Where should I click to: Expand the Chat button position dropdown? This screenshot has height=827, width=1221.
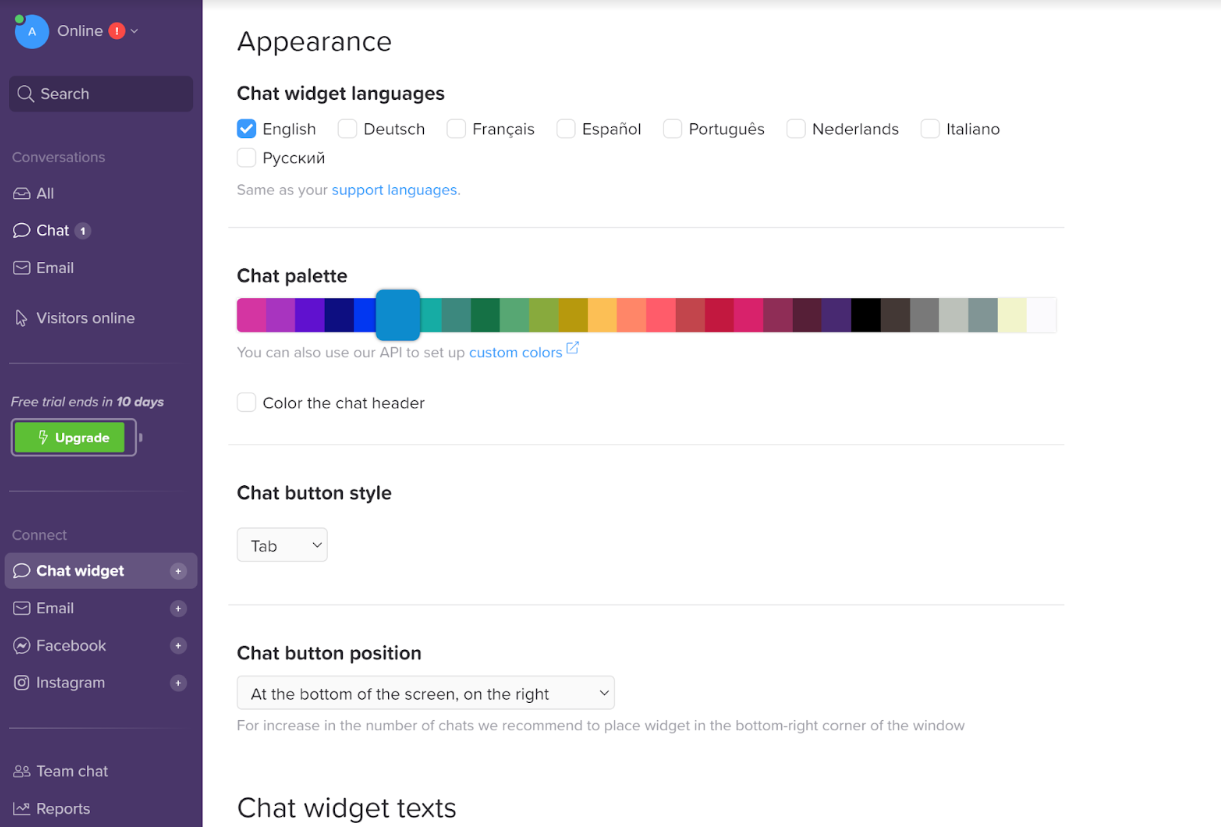pos(425,693)
